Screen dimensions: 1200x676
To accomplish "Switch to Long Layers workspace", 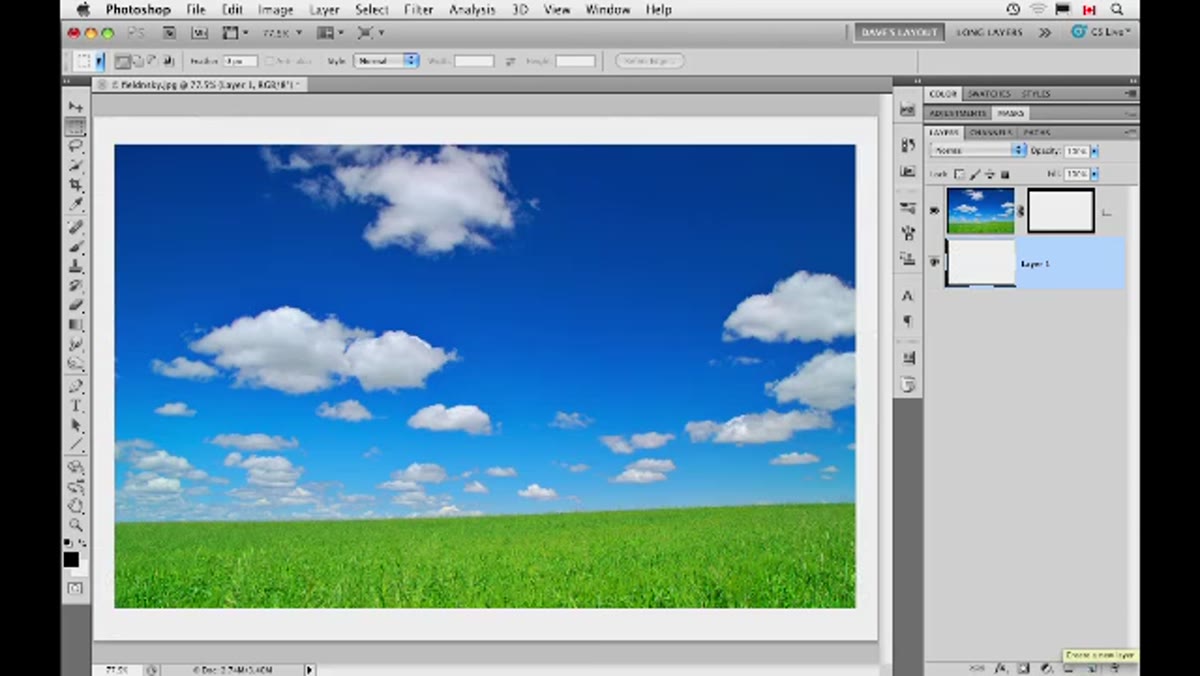I will (989, 33).
